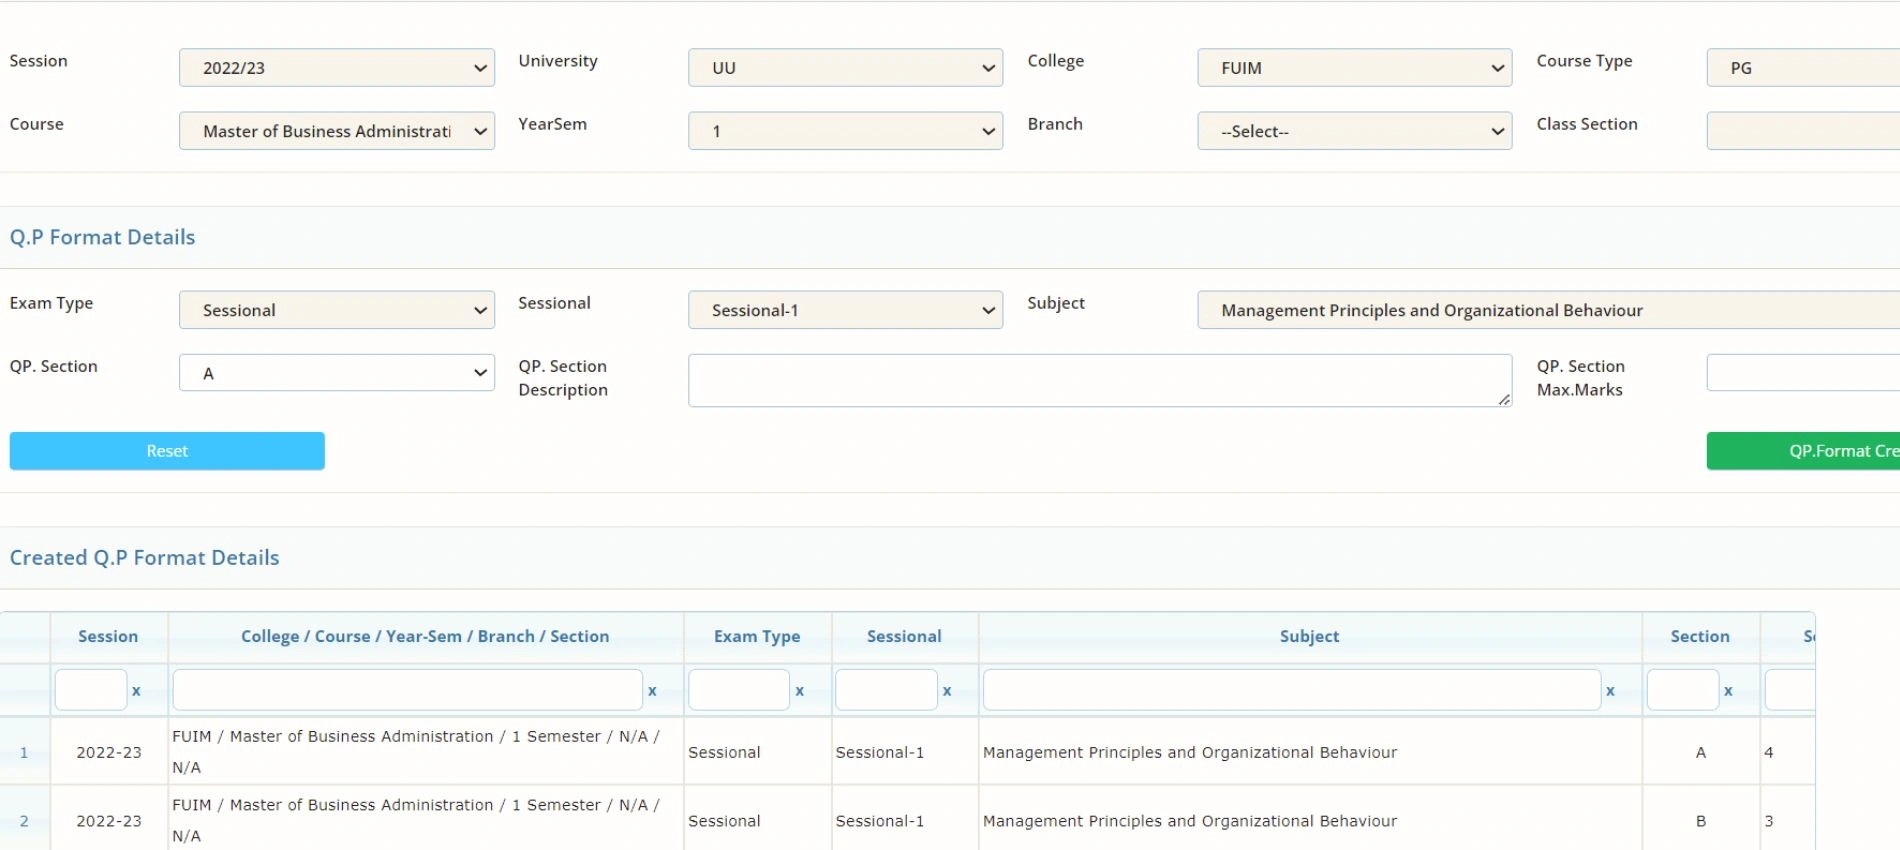
Task: Click the Sessional column filter input
Action: click(x=886, y=690)
